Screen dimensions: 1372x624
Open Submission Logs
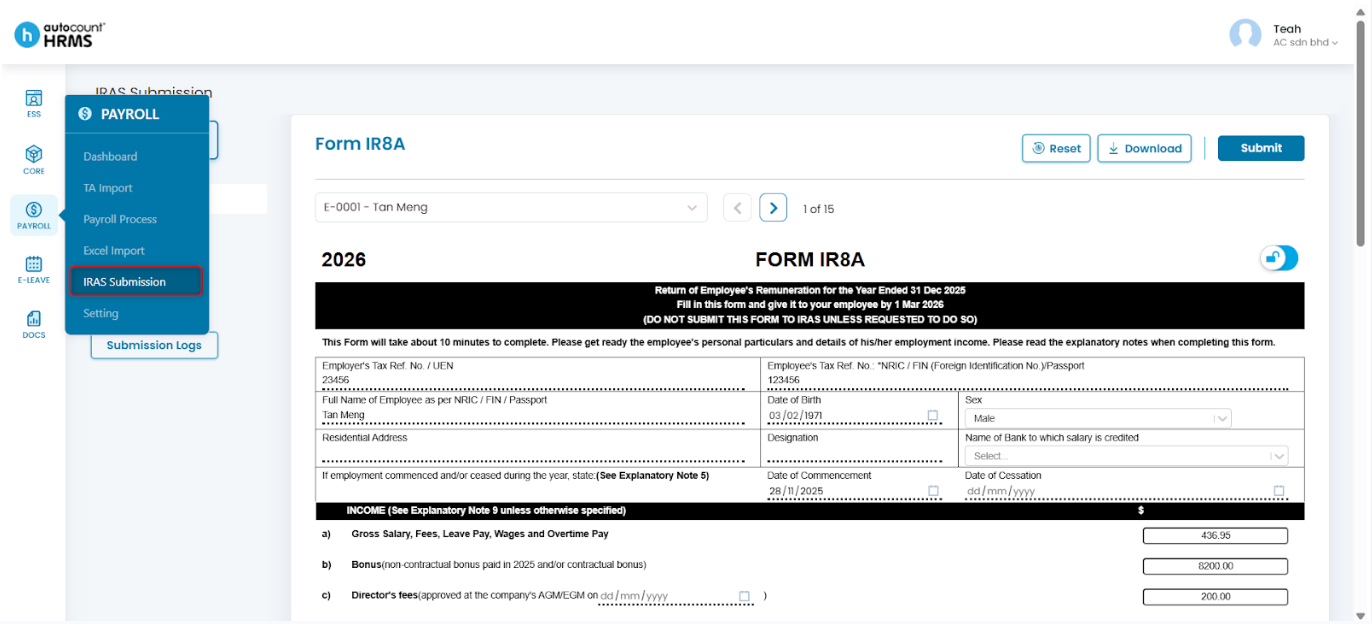[154, 345]
